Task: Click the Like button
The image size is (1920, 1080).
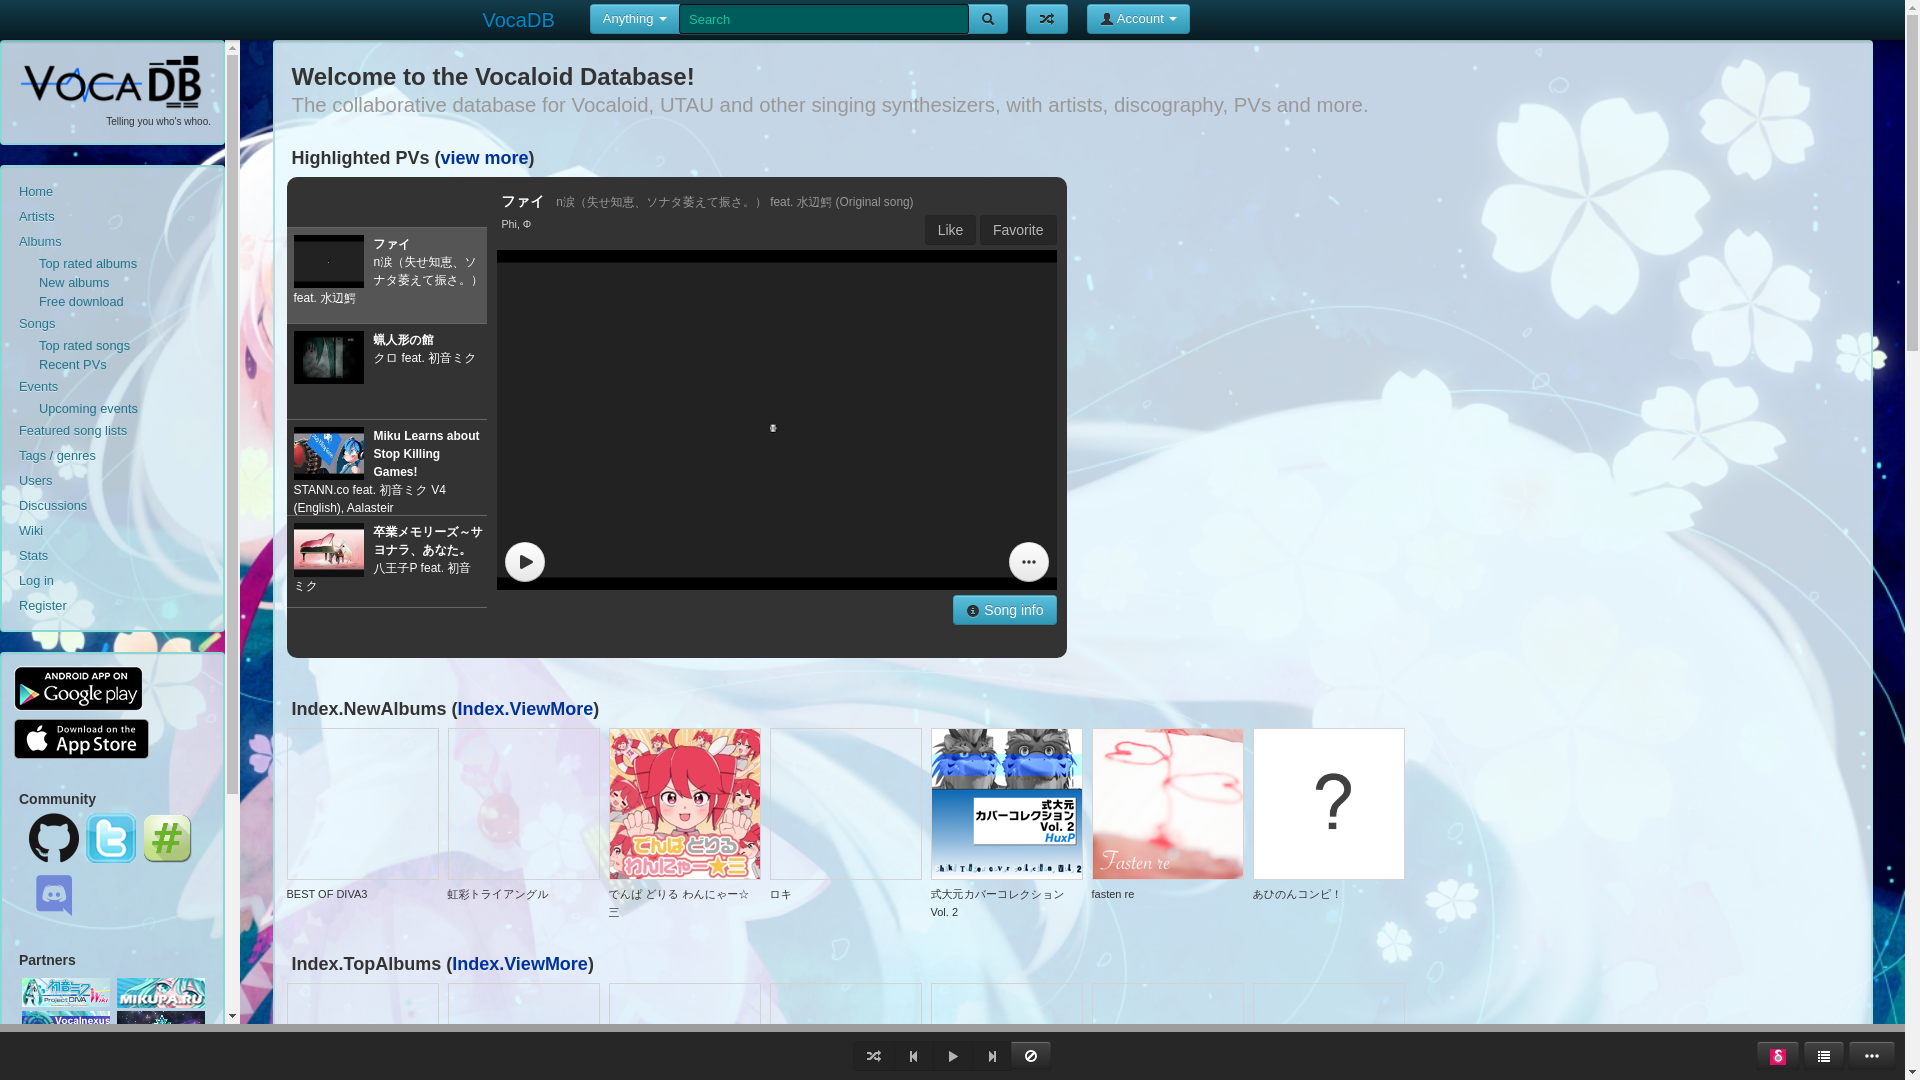Action: [950, 230]
